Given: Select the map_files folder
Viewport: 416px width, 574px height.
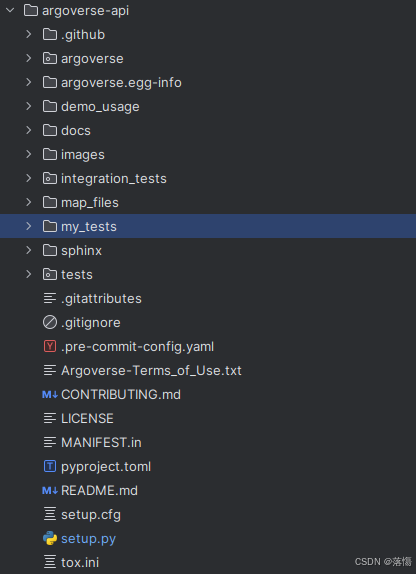Looking at the screenshot, I should 208,202.
